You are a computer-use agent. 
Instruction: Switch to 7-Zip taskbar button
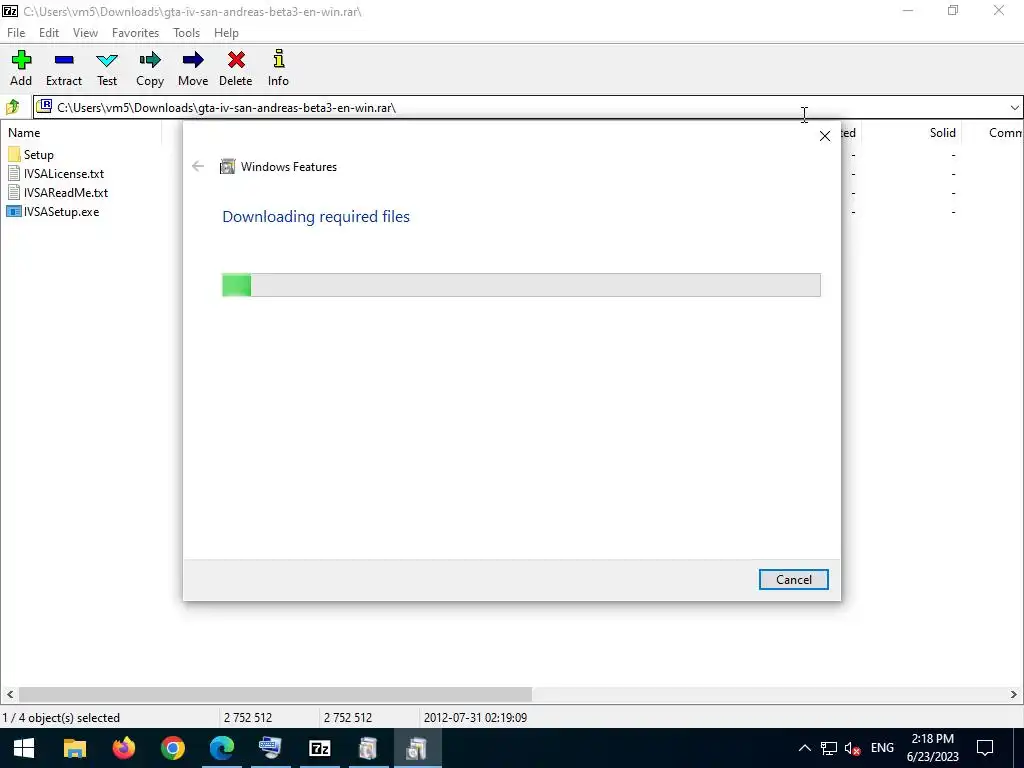(319, 748)
